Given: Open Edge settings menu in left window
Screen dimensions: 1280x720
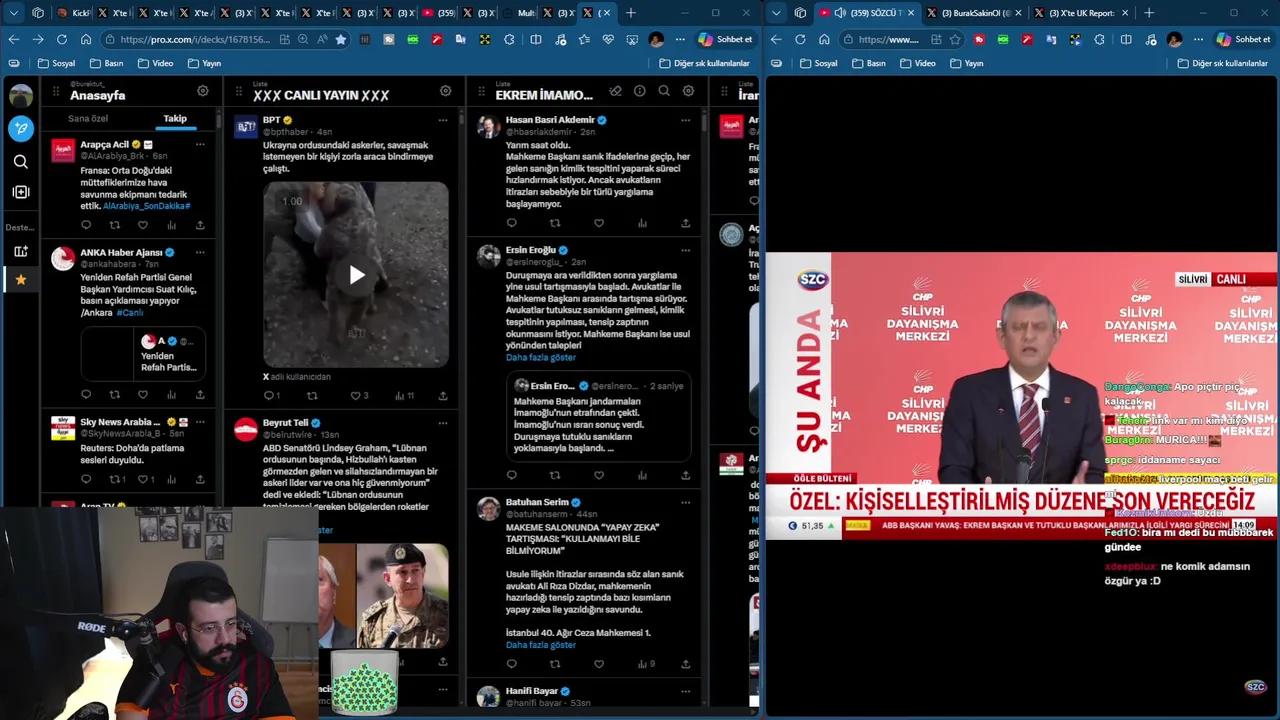Looking at the screenshot, I should 680,39.
